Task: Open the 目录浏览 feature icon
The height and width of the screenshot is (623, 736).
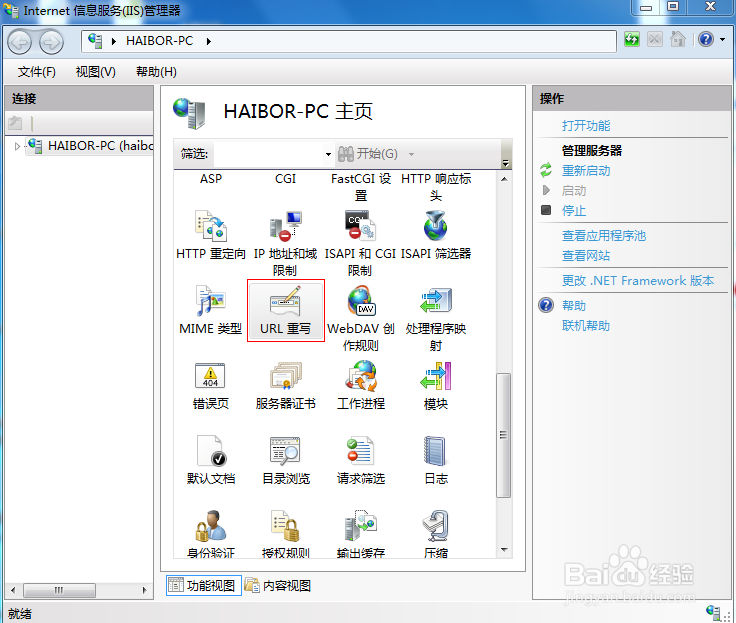Action: pyautogui.click(x=285, y=451)
